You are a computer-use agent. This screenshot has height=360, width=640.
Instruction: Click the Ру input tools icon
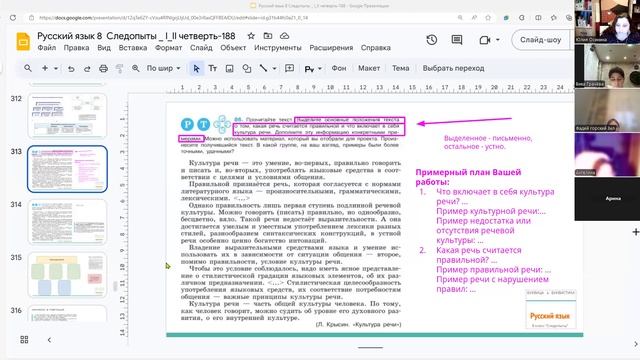(x=309, y=69)
